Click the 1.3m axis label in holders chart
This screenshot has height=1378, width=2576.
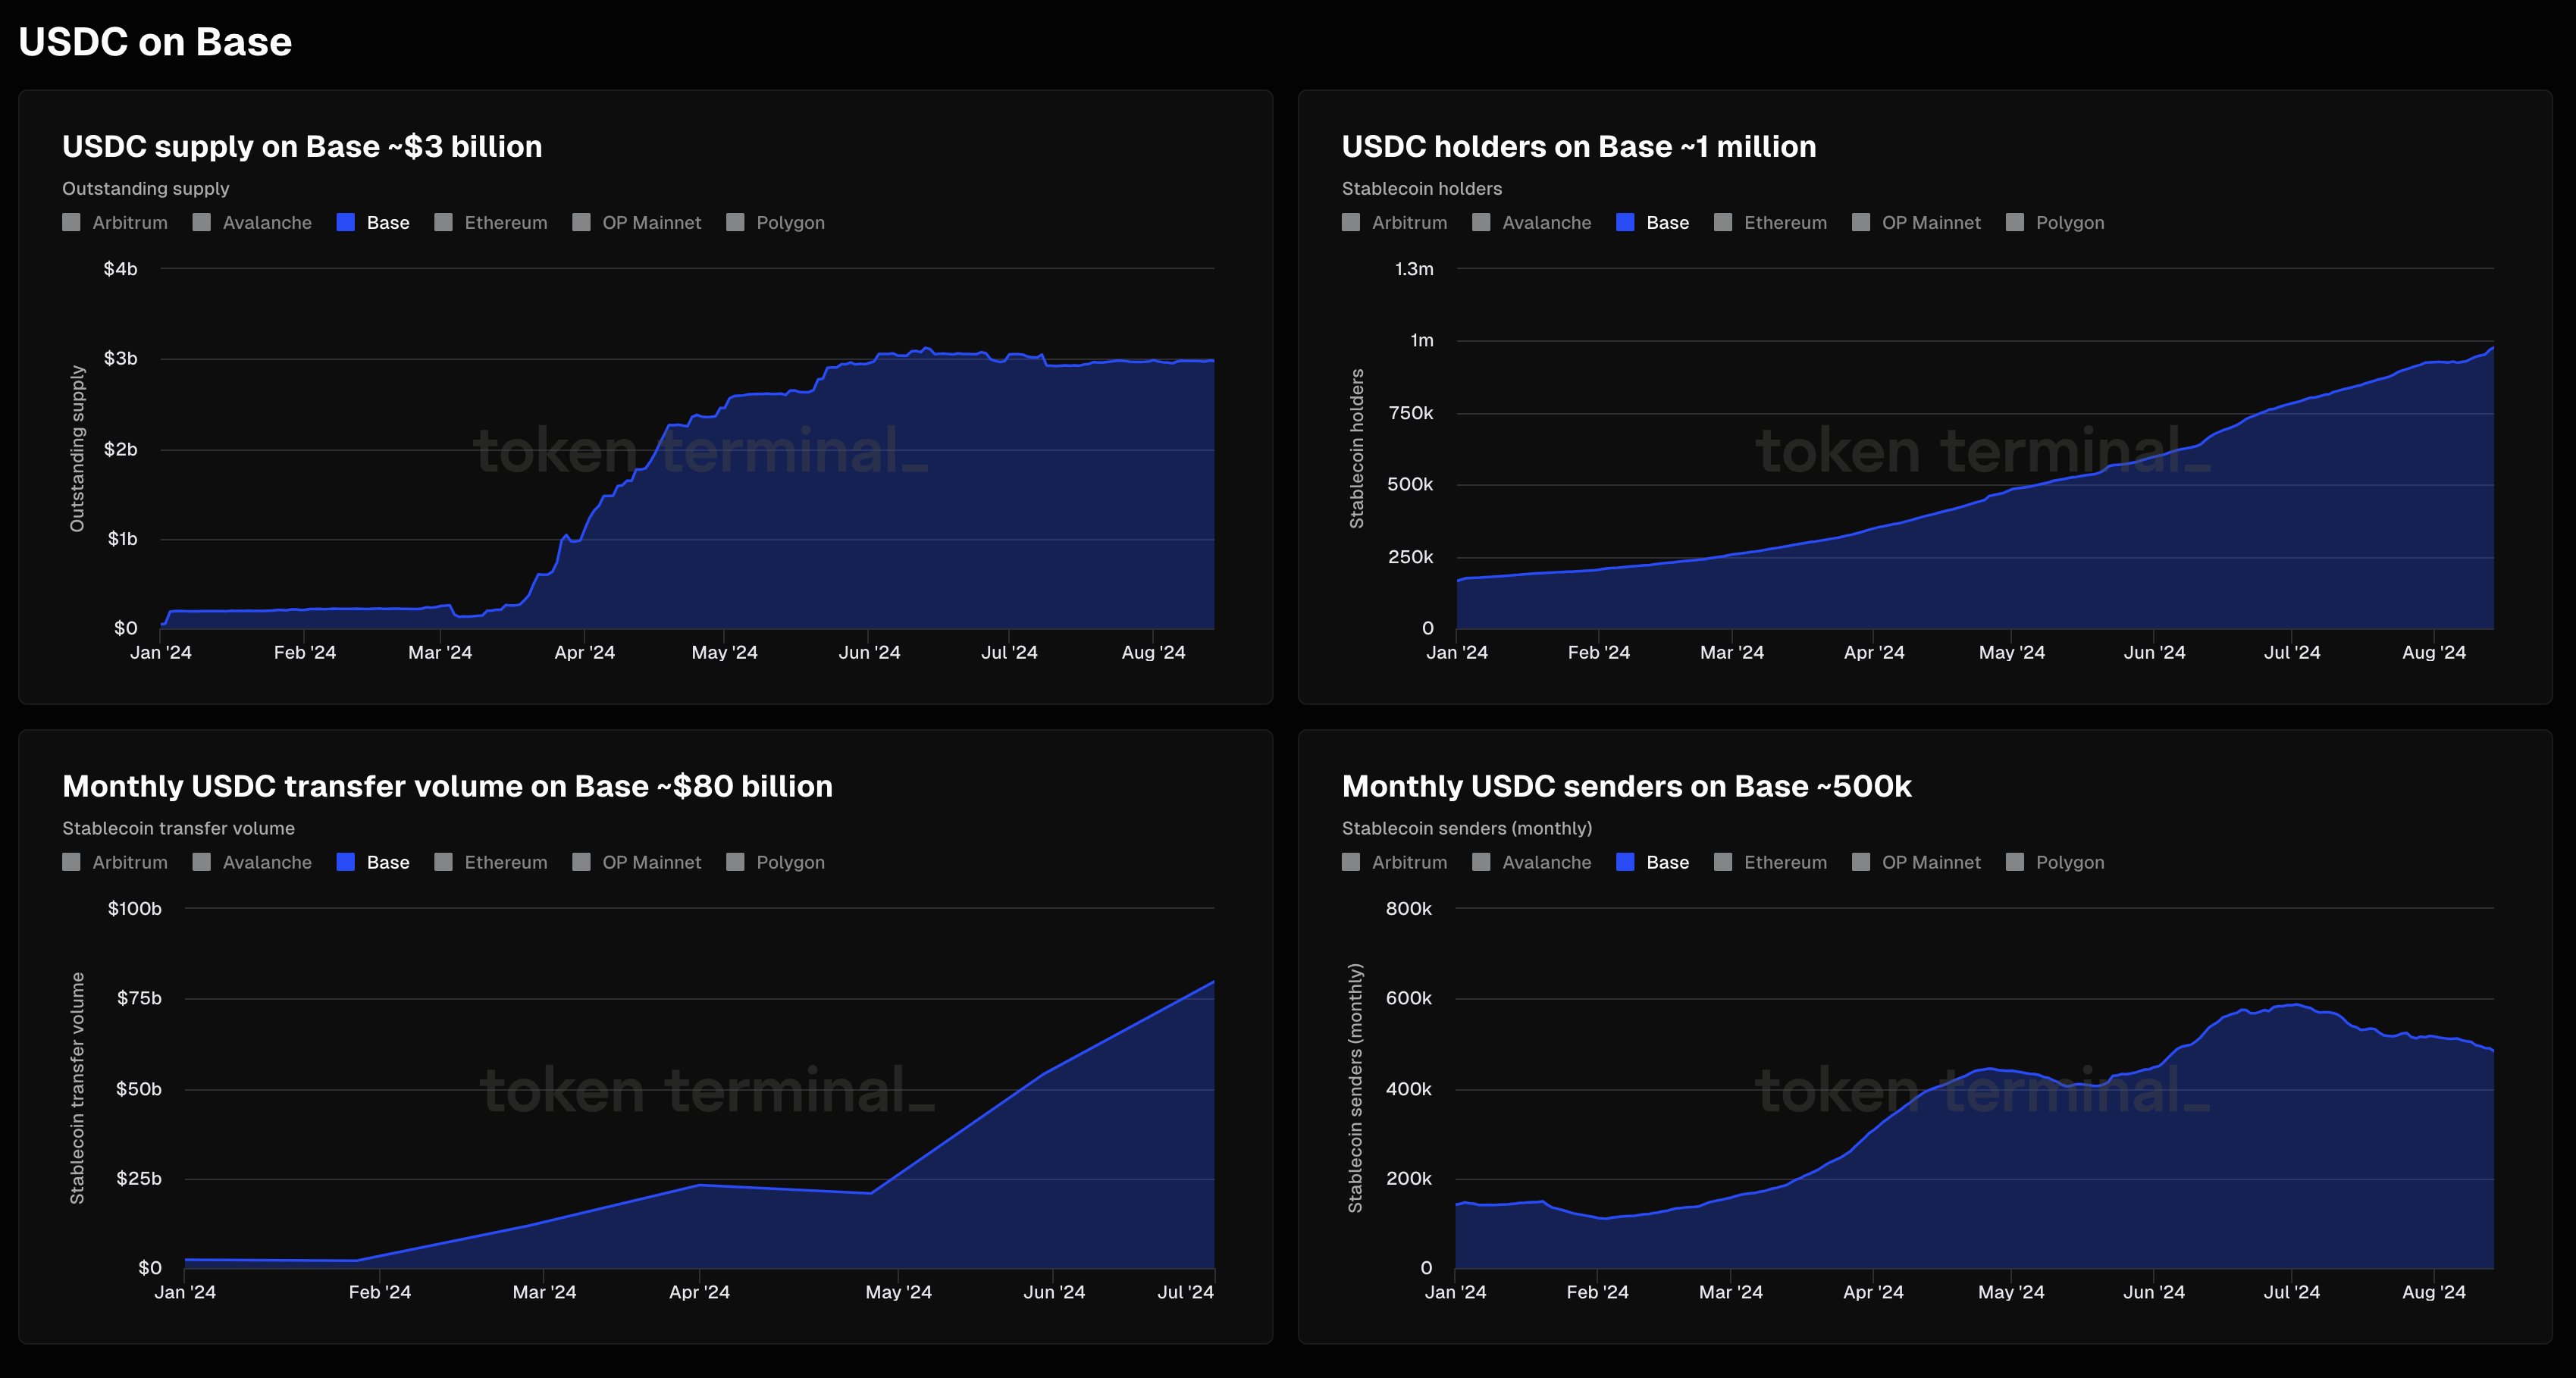point(1414,269)
